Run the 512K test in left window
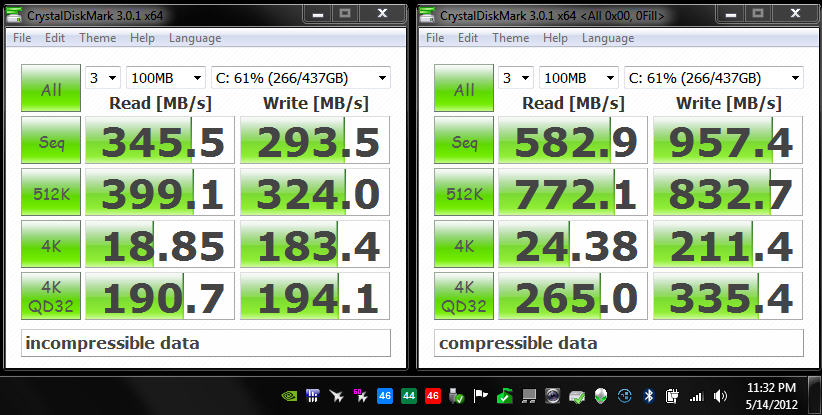The width and height of the screenshot is (822, 415). coord(51,192)
